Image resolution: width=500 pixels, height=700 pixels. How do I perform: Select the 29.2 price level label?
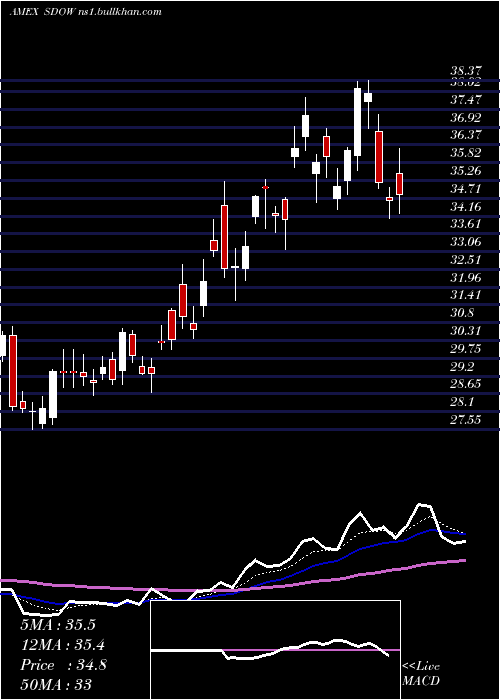click(x=462, y=367)
